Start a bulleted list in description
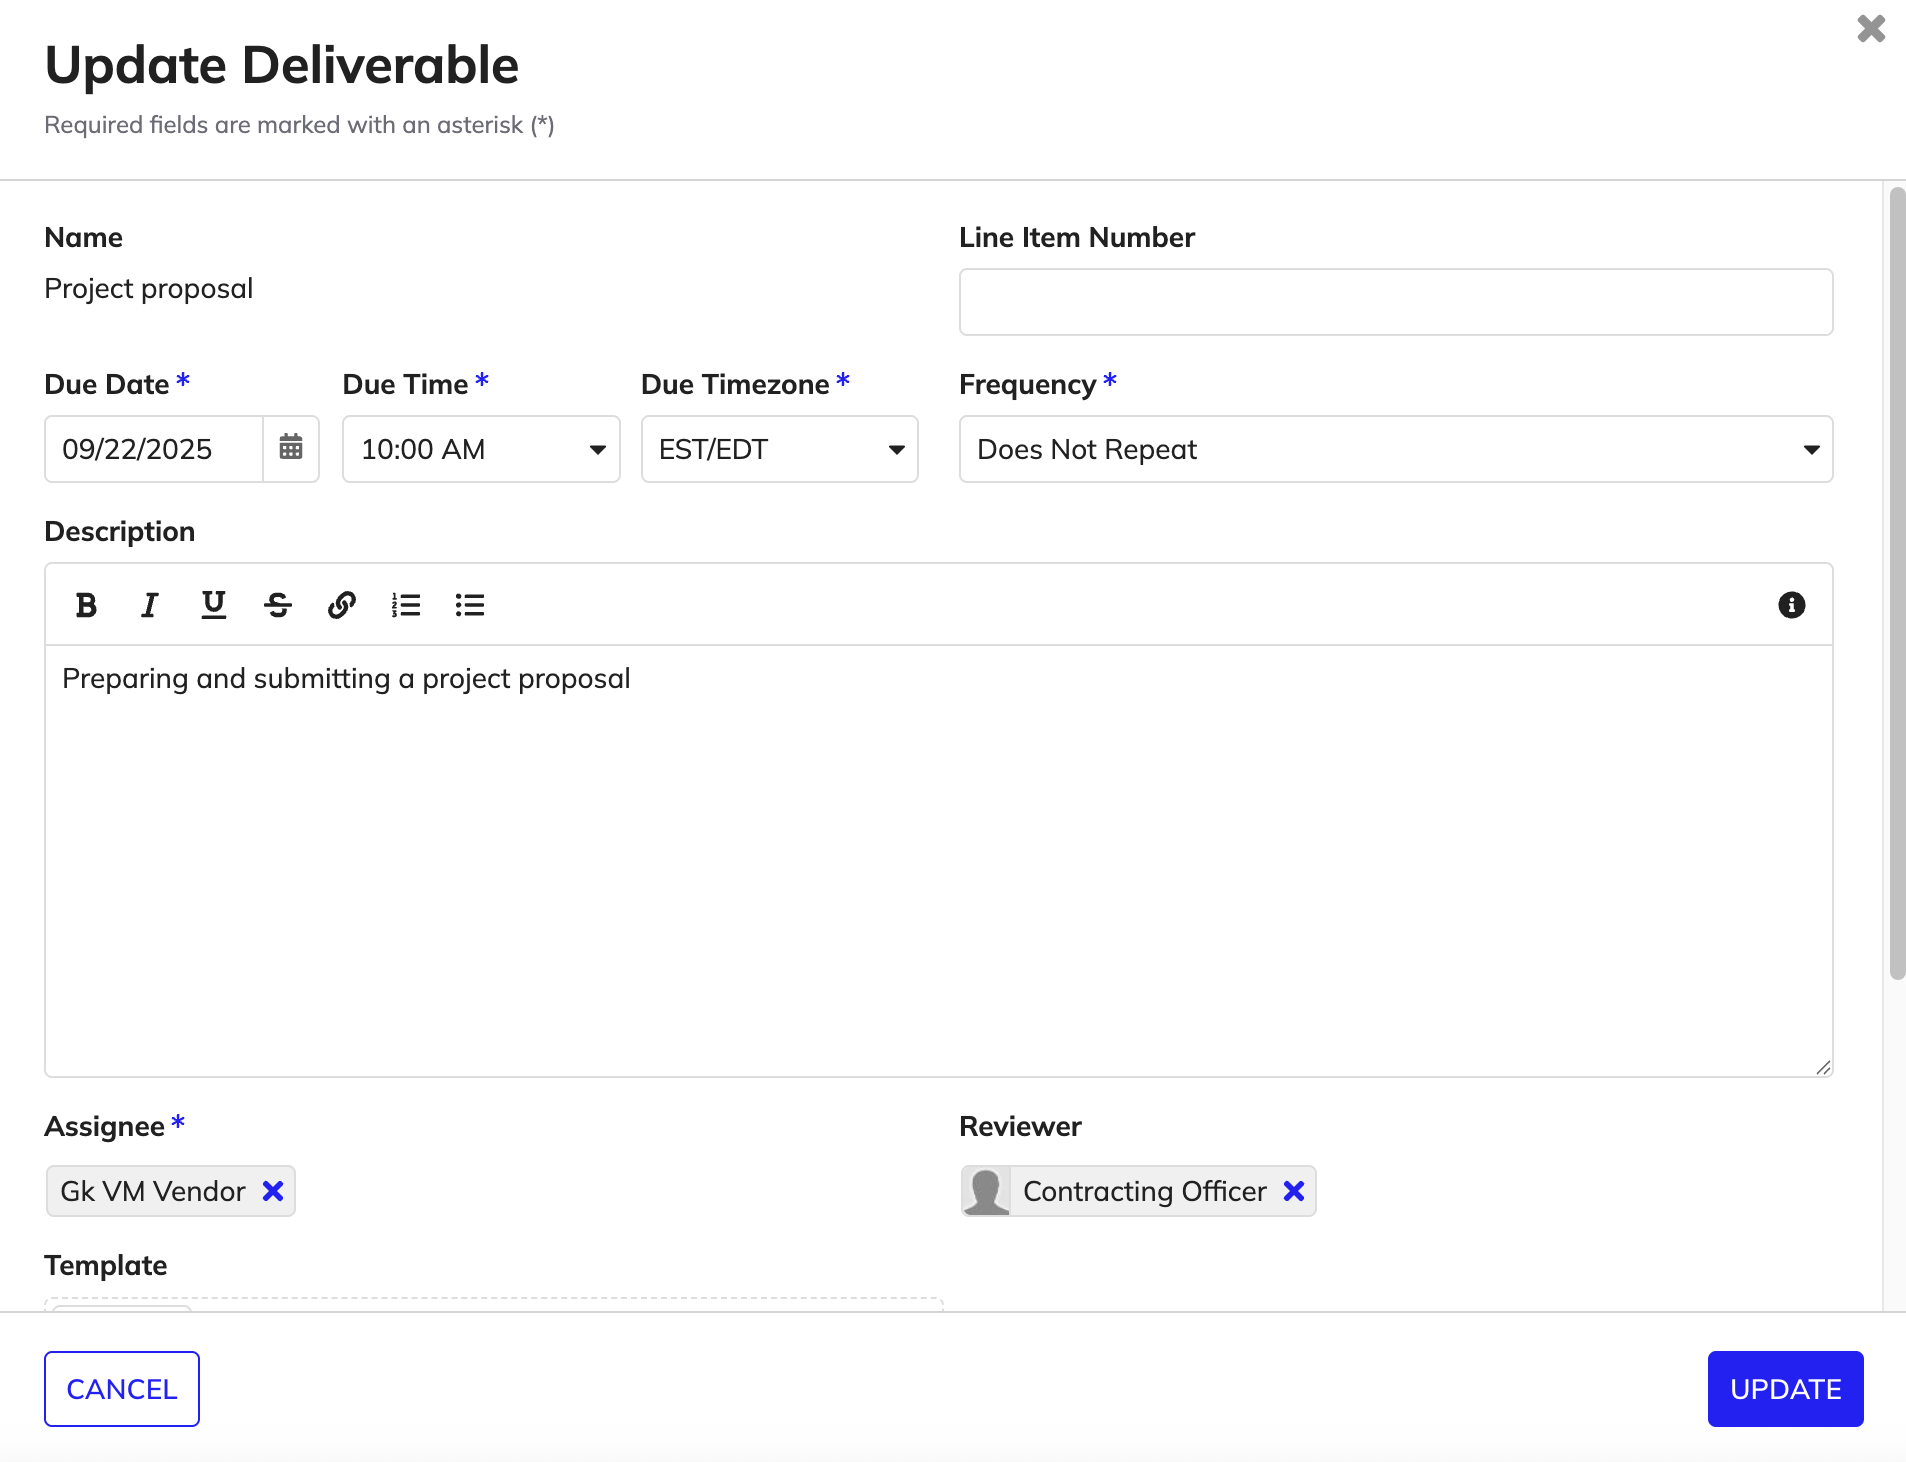This screenshot has width=1906, height=1462. pos(469,605)
